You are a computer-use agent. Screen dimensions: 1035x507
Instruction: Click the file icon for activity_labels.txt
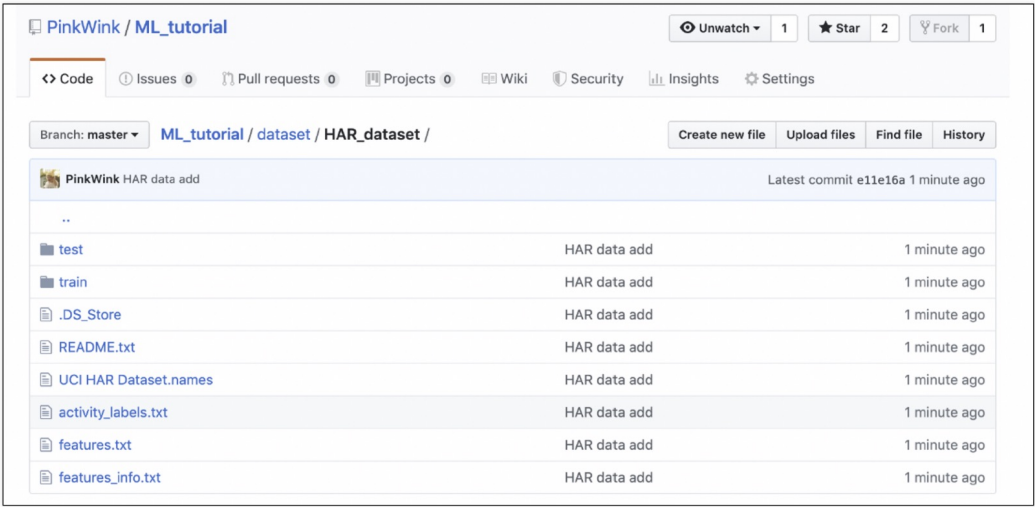(x=46, y=413)
